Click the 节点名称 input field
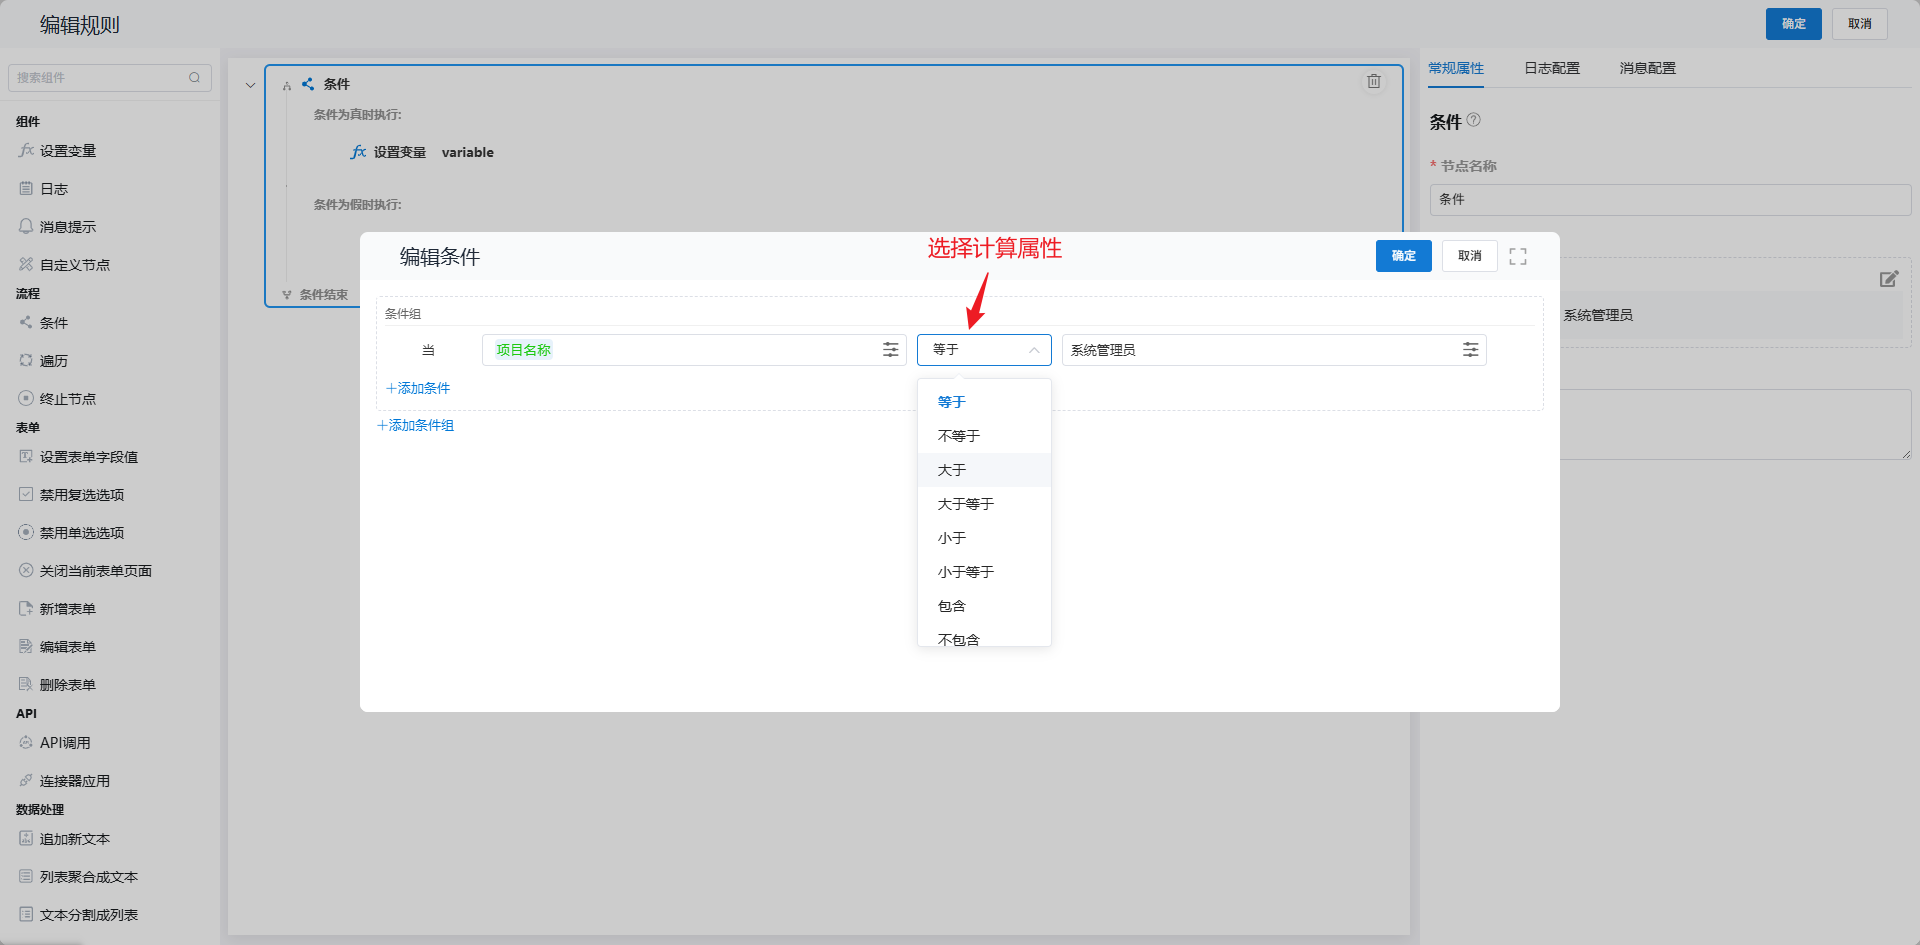Image resolution: width=1920 pixels, height=945 pixels. [1669, 200]
